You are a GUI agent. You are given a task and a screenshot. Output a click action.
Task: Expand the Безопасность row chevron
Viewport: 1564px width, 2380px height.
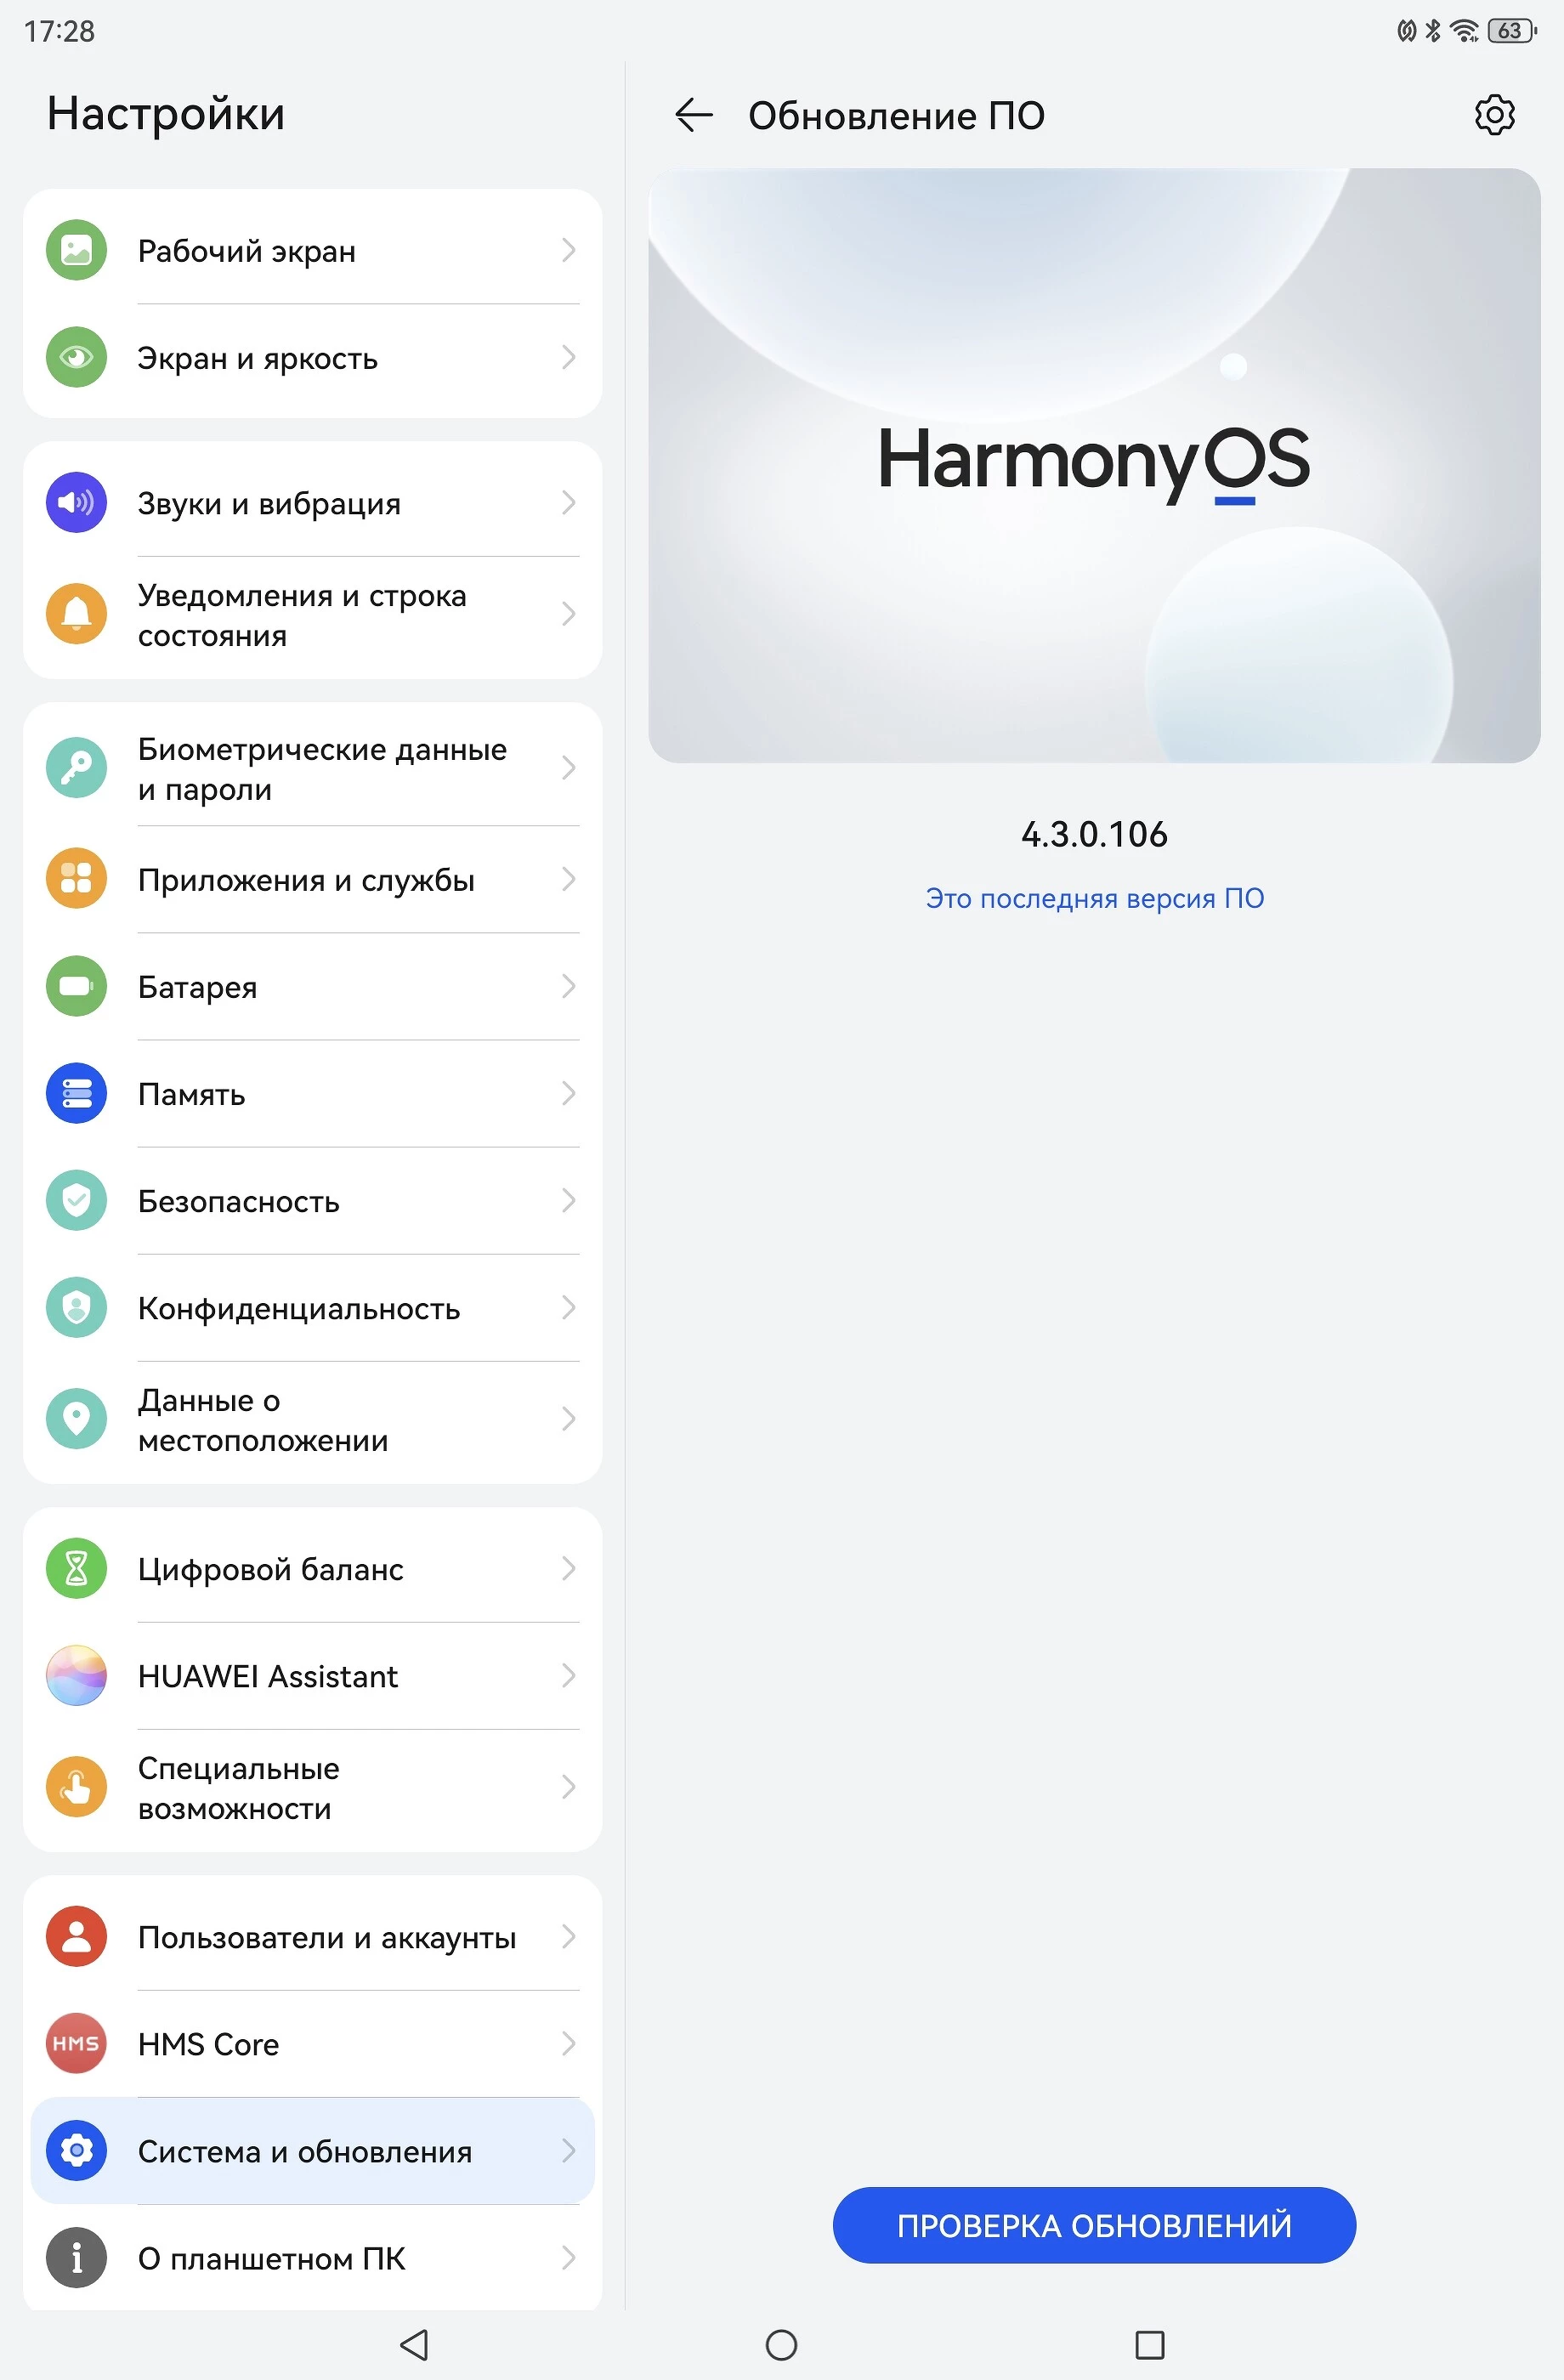click(x=568, y=1200)
